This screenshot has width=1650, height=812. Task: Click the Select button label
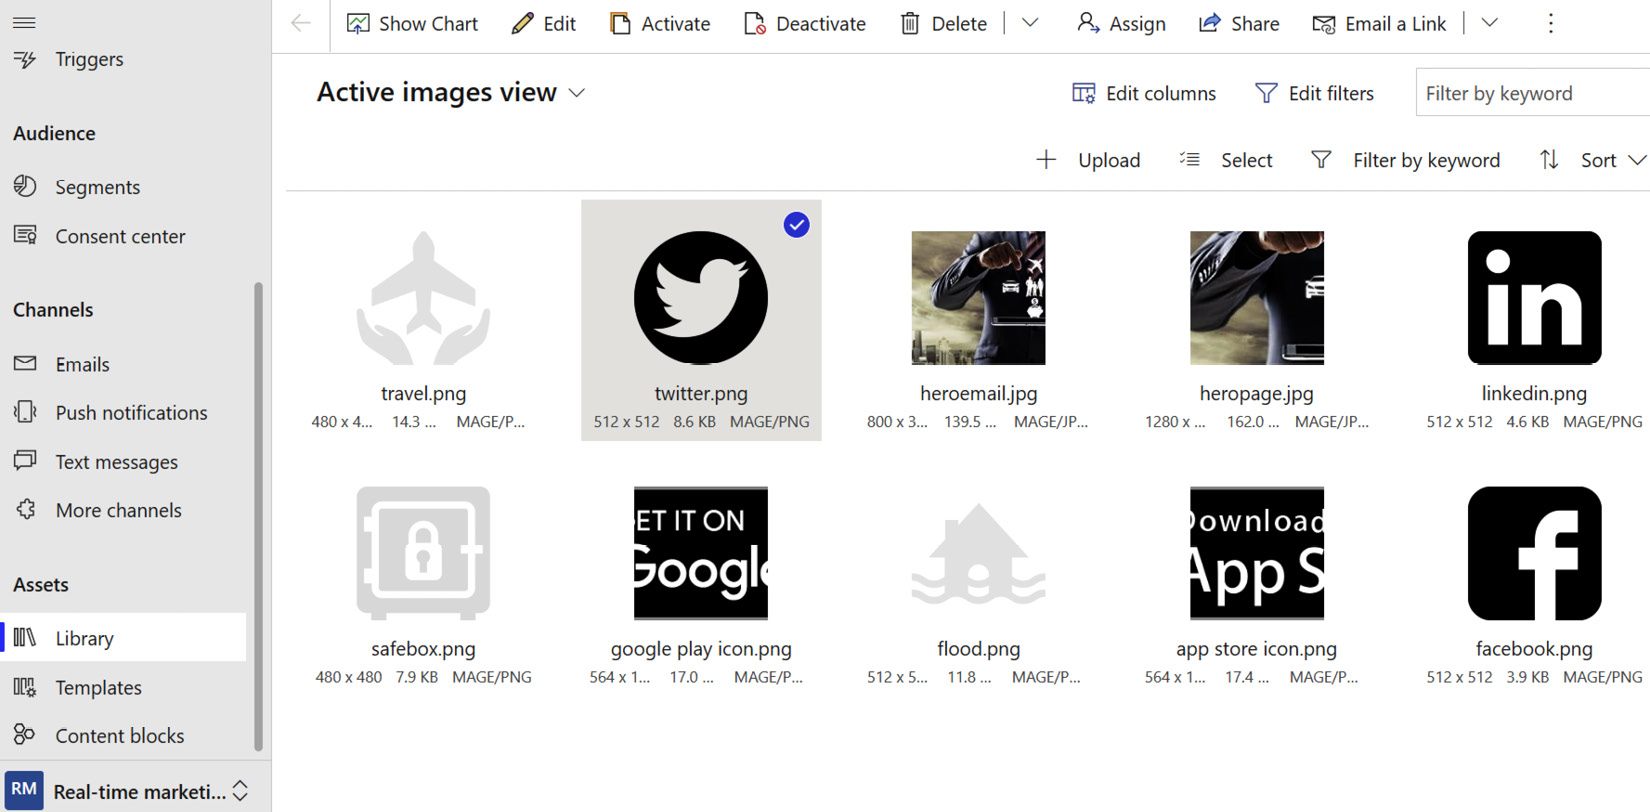tap(1246, 160)
